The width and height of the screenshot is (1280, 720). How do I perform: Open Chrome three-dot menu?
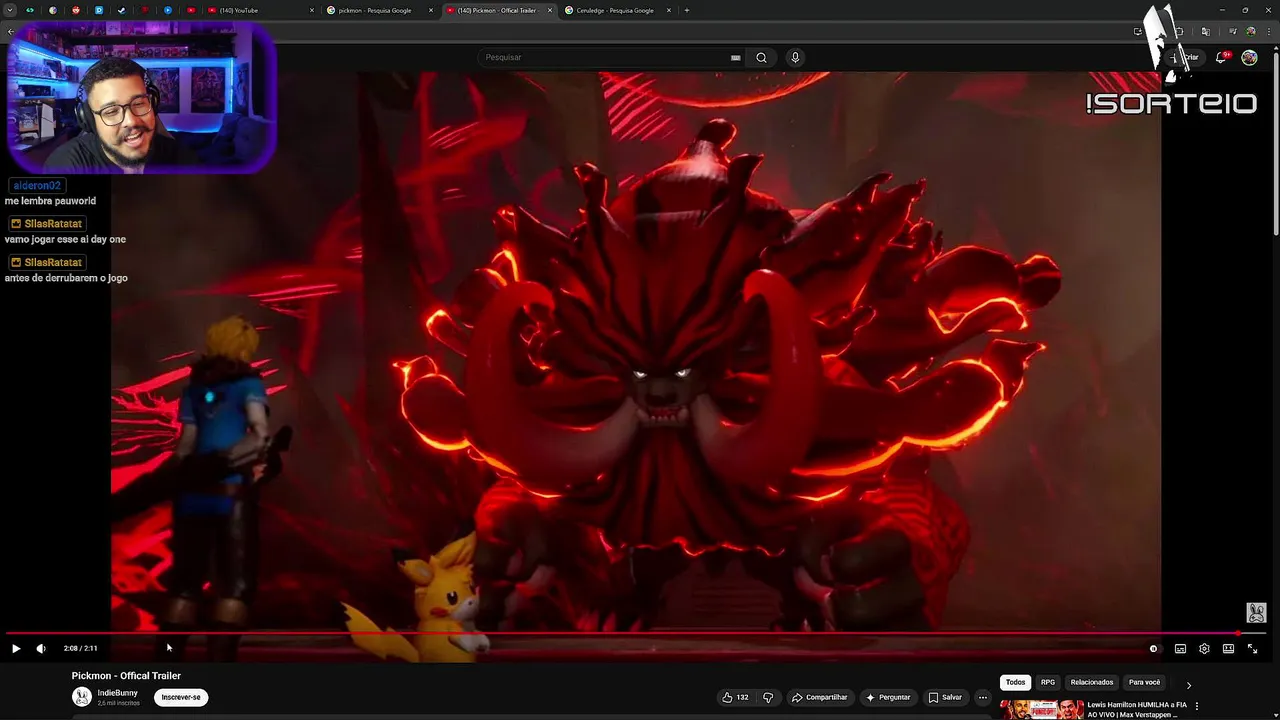pos(1268,32)
